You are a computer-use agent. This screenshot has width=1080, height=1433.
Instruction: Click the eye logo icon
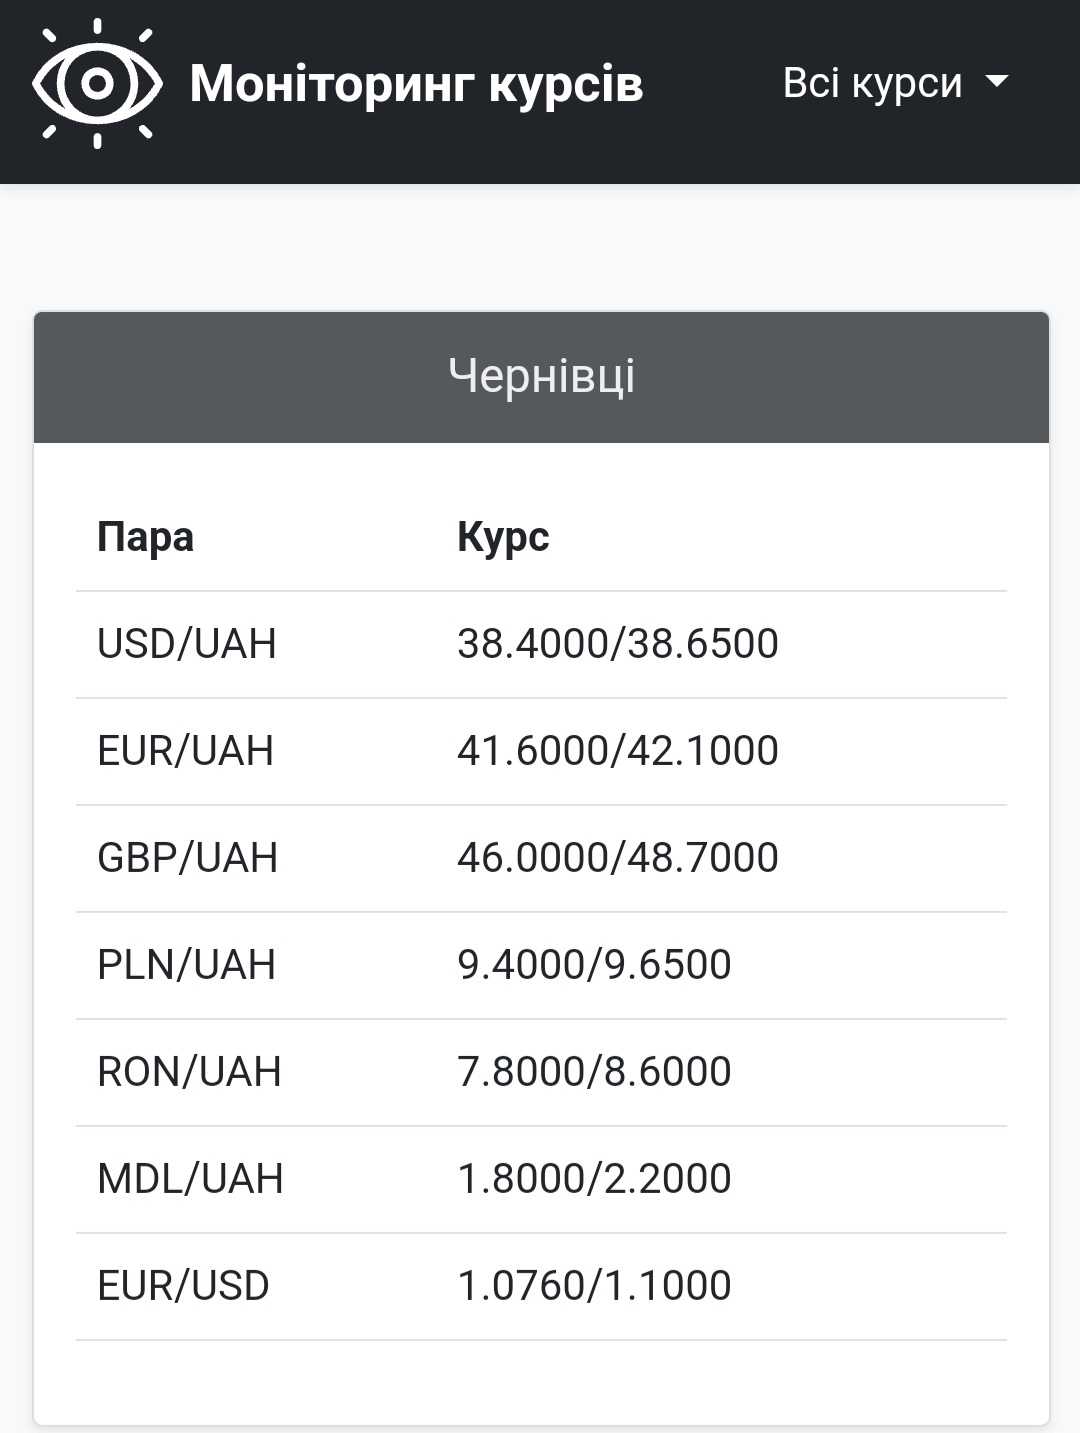coord(97,84)
